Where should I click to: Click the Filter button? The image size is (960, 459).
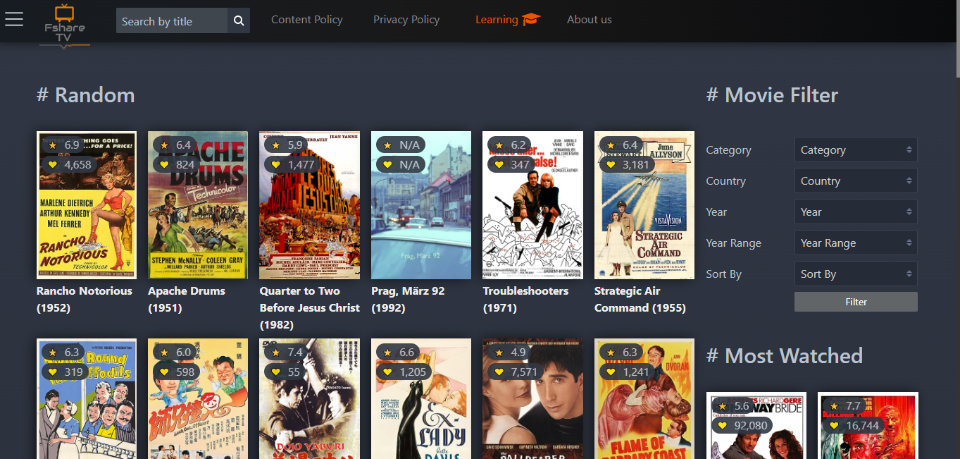coord(855,302)
